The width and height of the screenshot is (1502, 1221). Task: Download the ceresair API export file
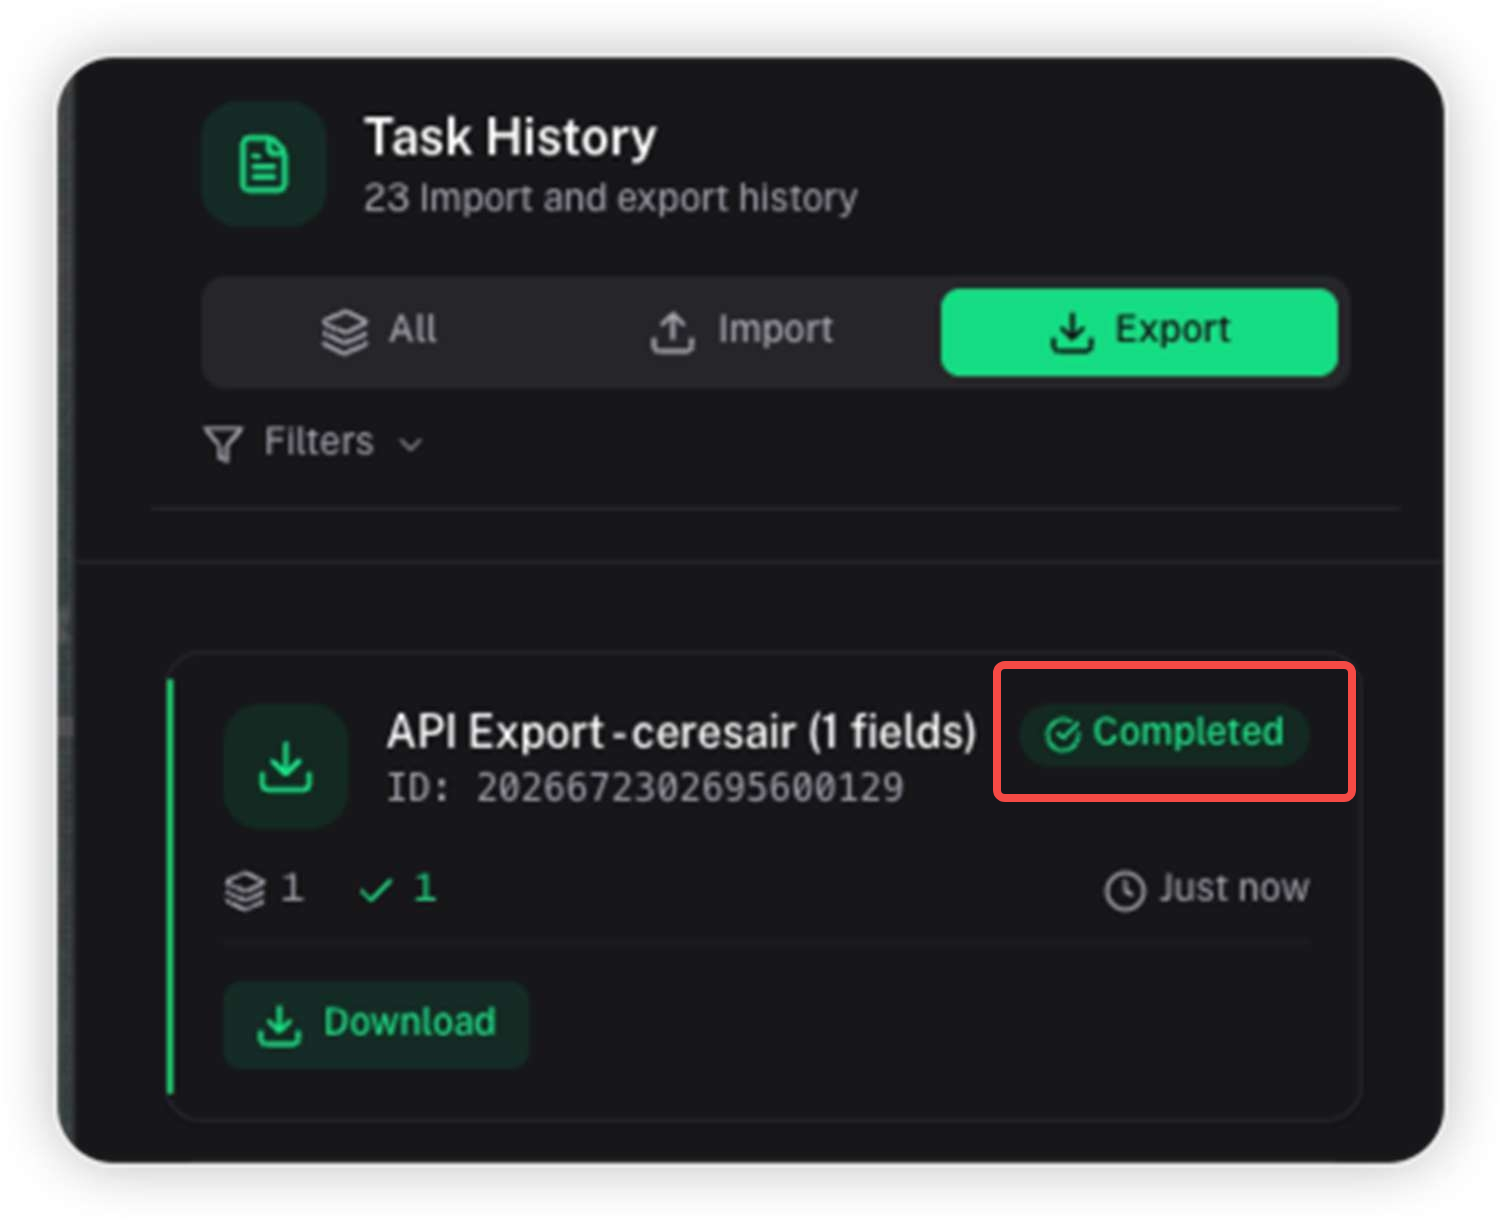tap(376, 1024)
